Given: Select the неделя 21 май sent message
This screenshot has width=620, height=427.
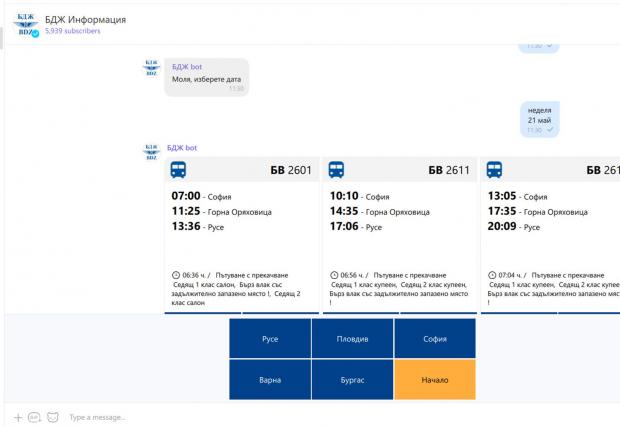Looking at the screenshot, I should 540,119.
